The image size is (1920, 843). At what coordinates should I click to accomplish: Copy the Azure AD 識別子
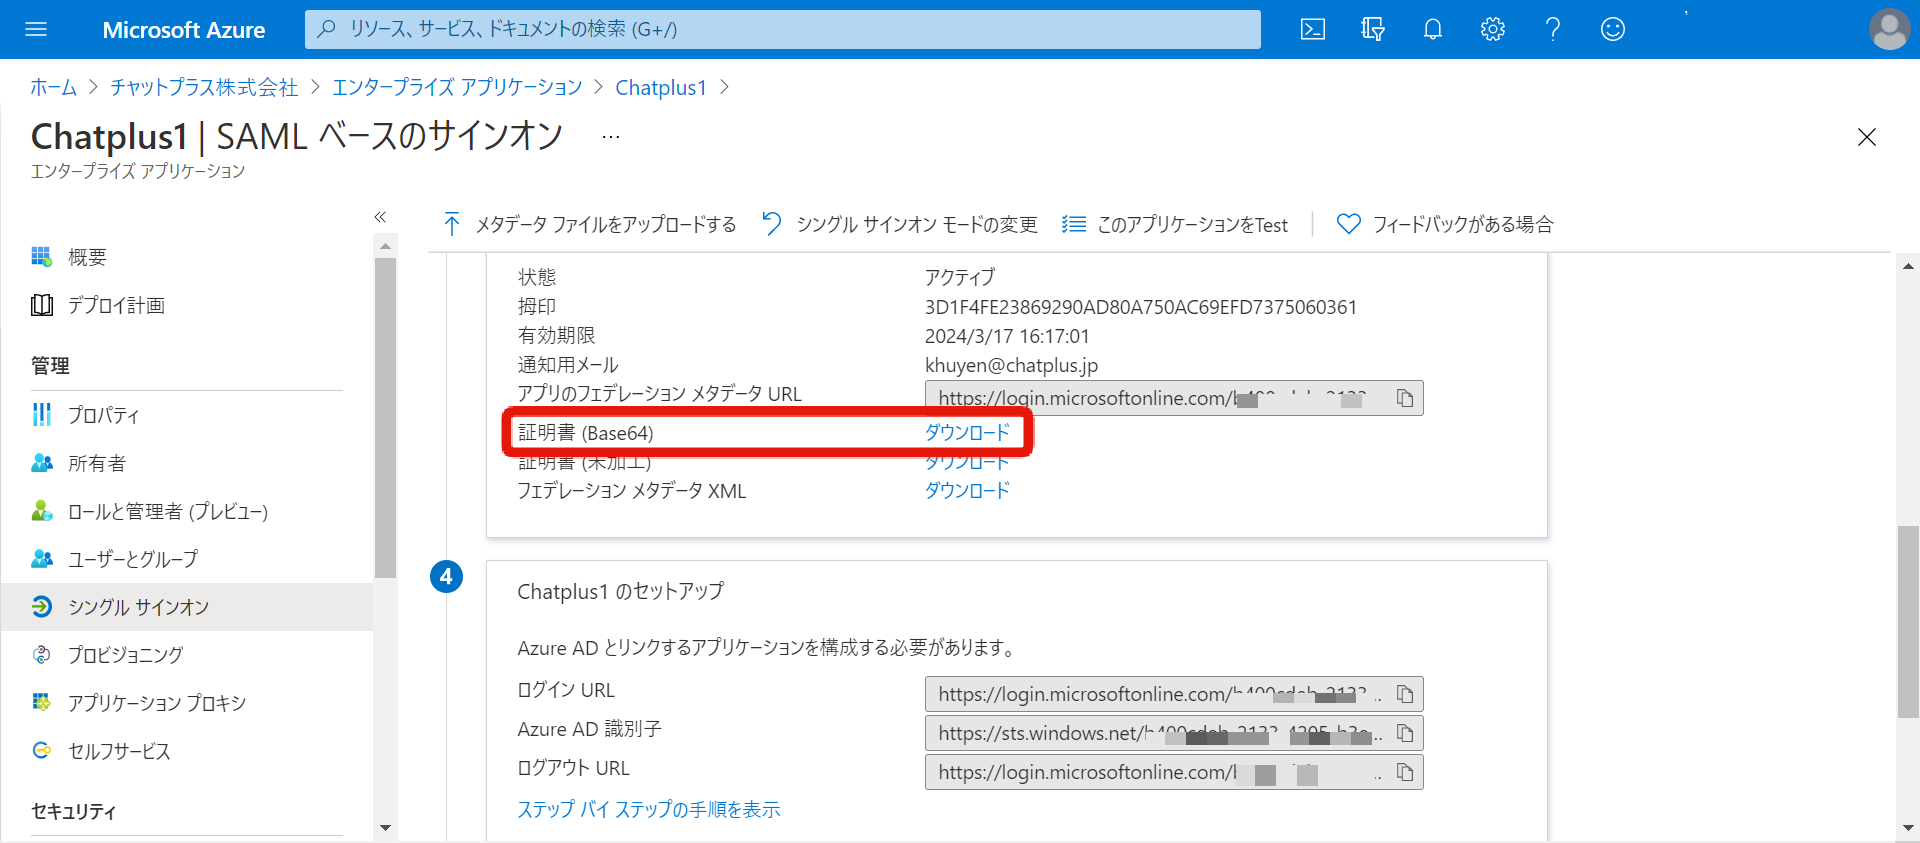(1405, 733)
